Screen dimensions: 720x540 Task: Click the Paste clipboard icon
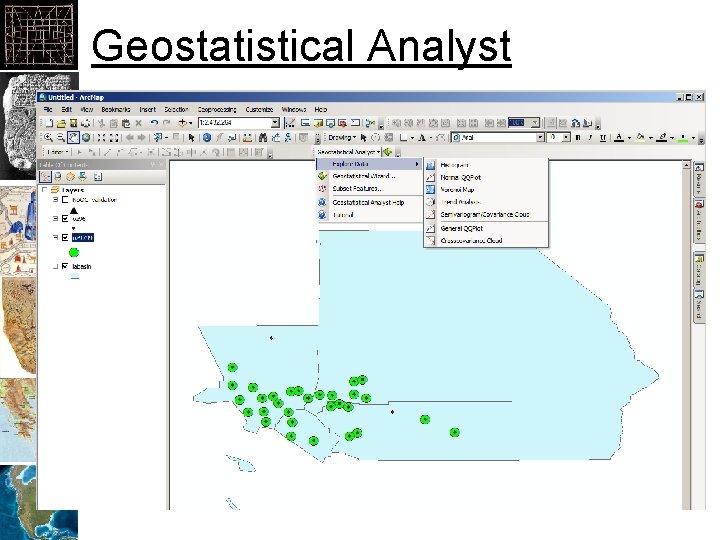[x=125, y=123]
